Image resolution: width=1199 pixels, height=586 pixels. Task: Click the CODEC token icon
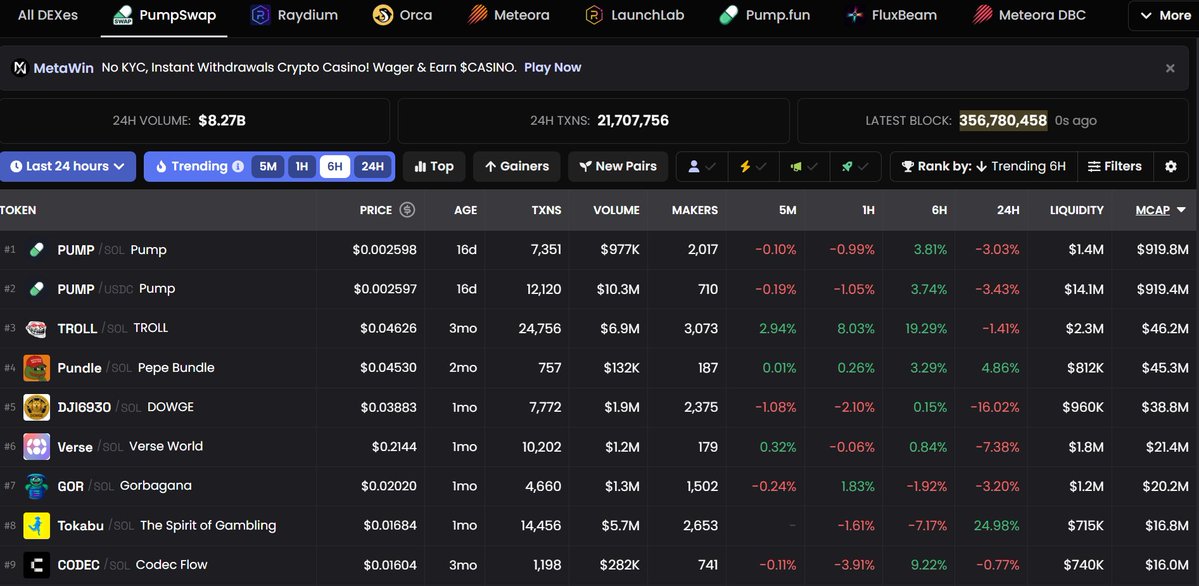(x=37, y=565)
